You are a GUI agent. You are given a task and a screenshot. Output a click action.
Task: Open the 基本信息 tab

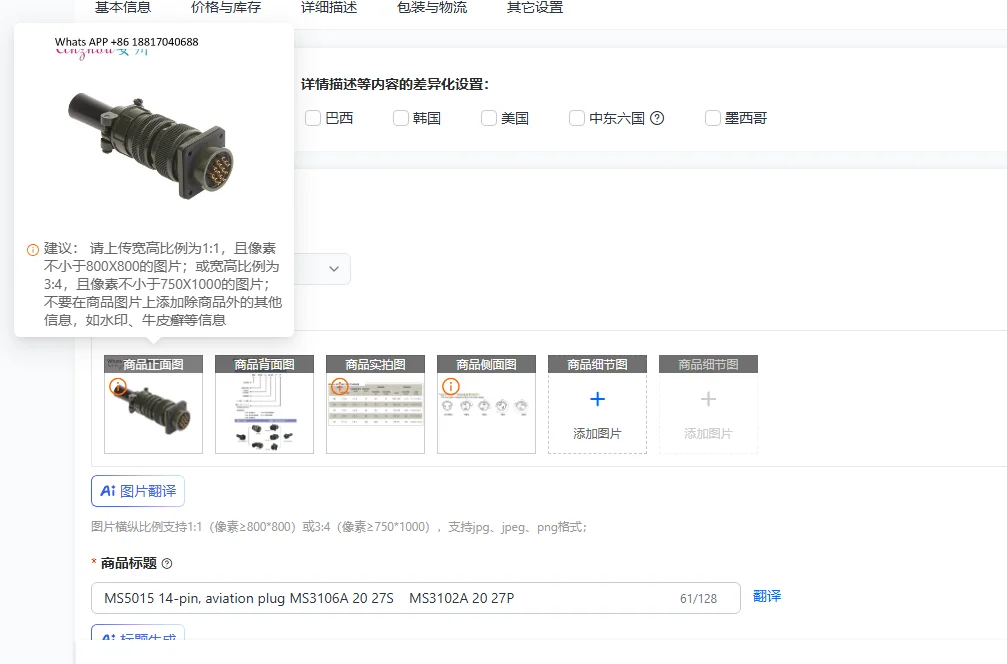(x=123, y=8)
